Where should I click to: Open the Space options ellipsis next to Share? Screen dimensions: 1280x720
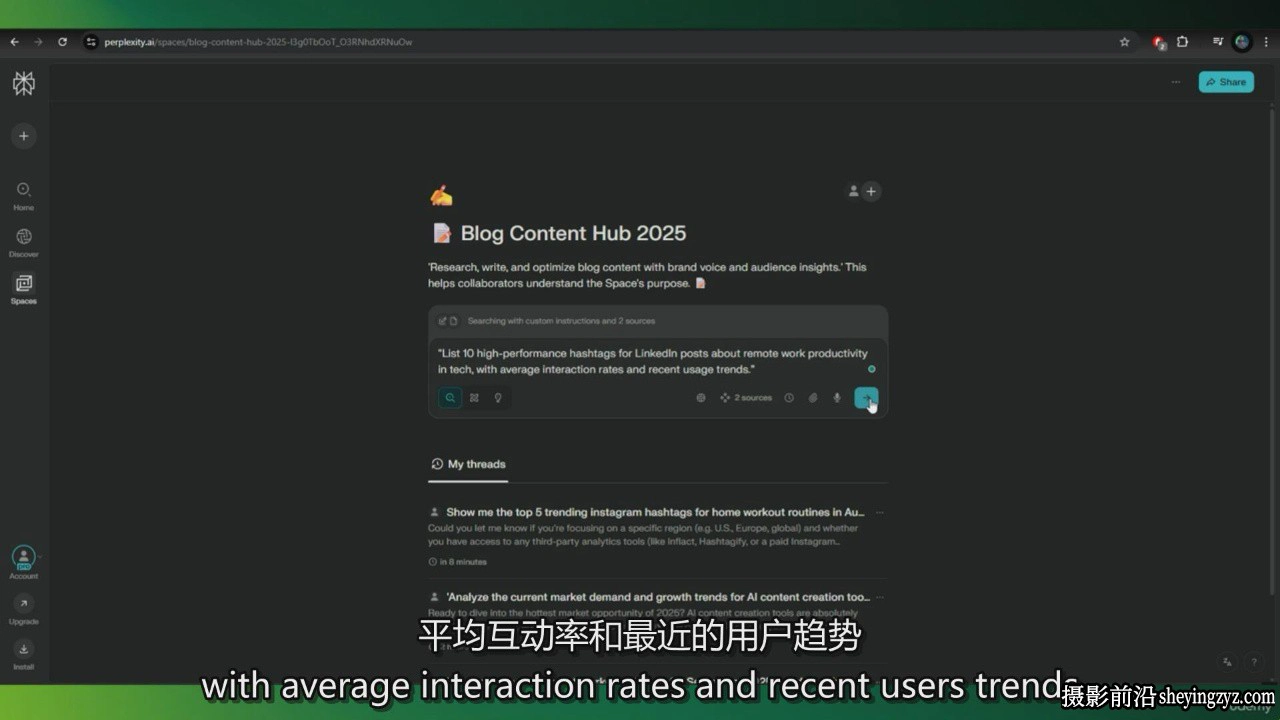[1175, 82]
